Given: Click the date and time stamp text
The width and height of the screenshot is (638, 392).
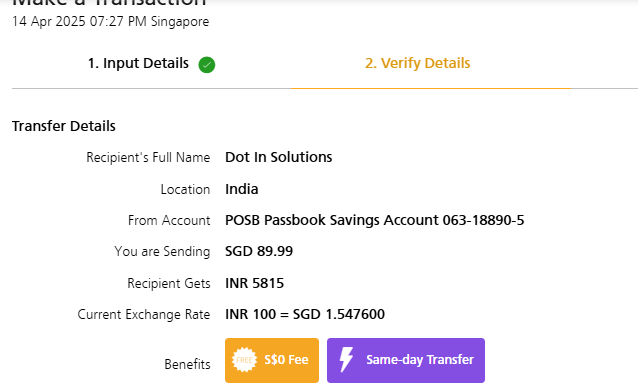Looking at the screenshot, I should click(x=111, y=21).
